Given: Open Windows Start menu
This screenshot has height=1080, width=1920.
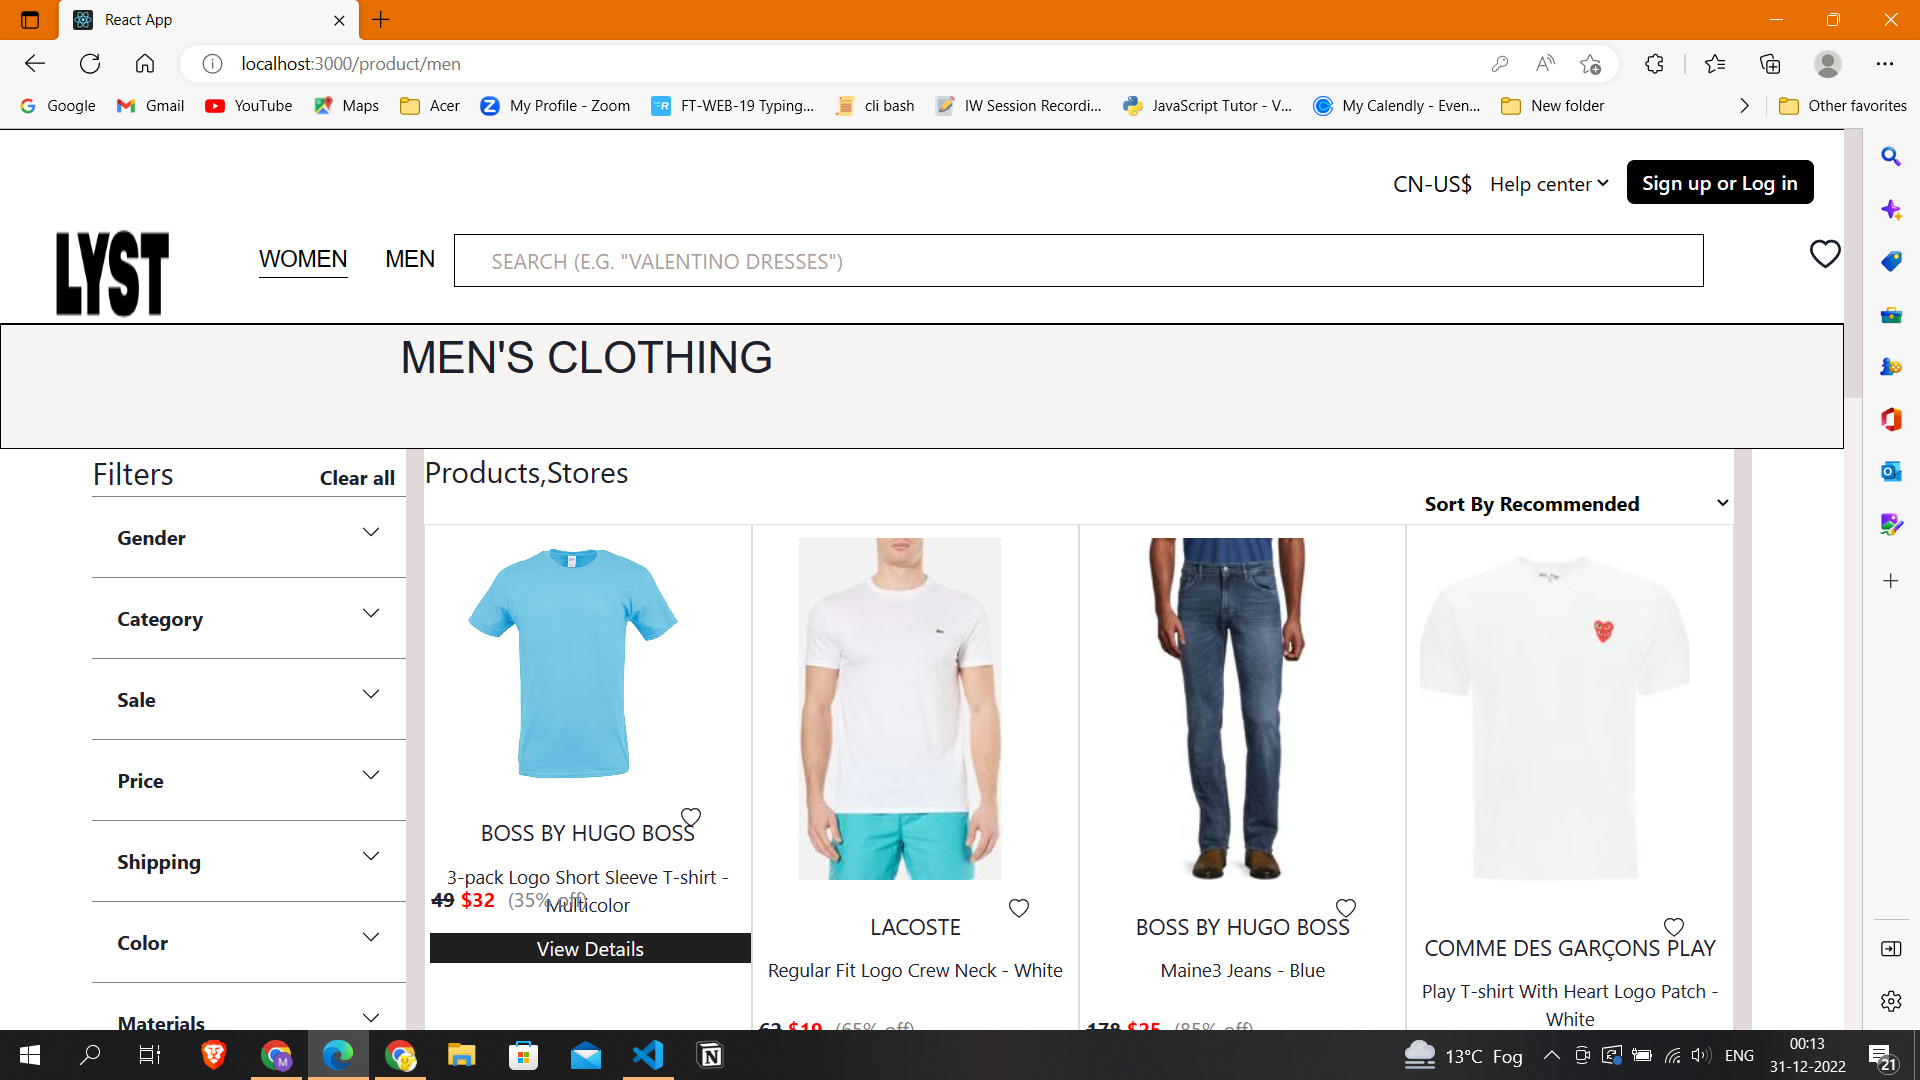Looking at the screenshot, I should coord(30,1055).
